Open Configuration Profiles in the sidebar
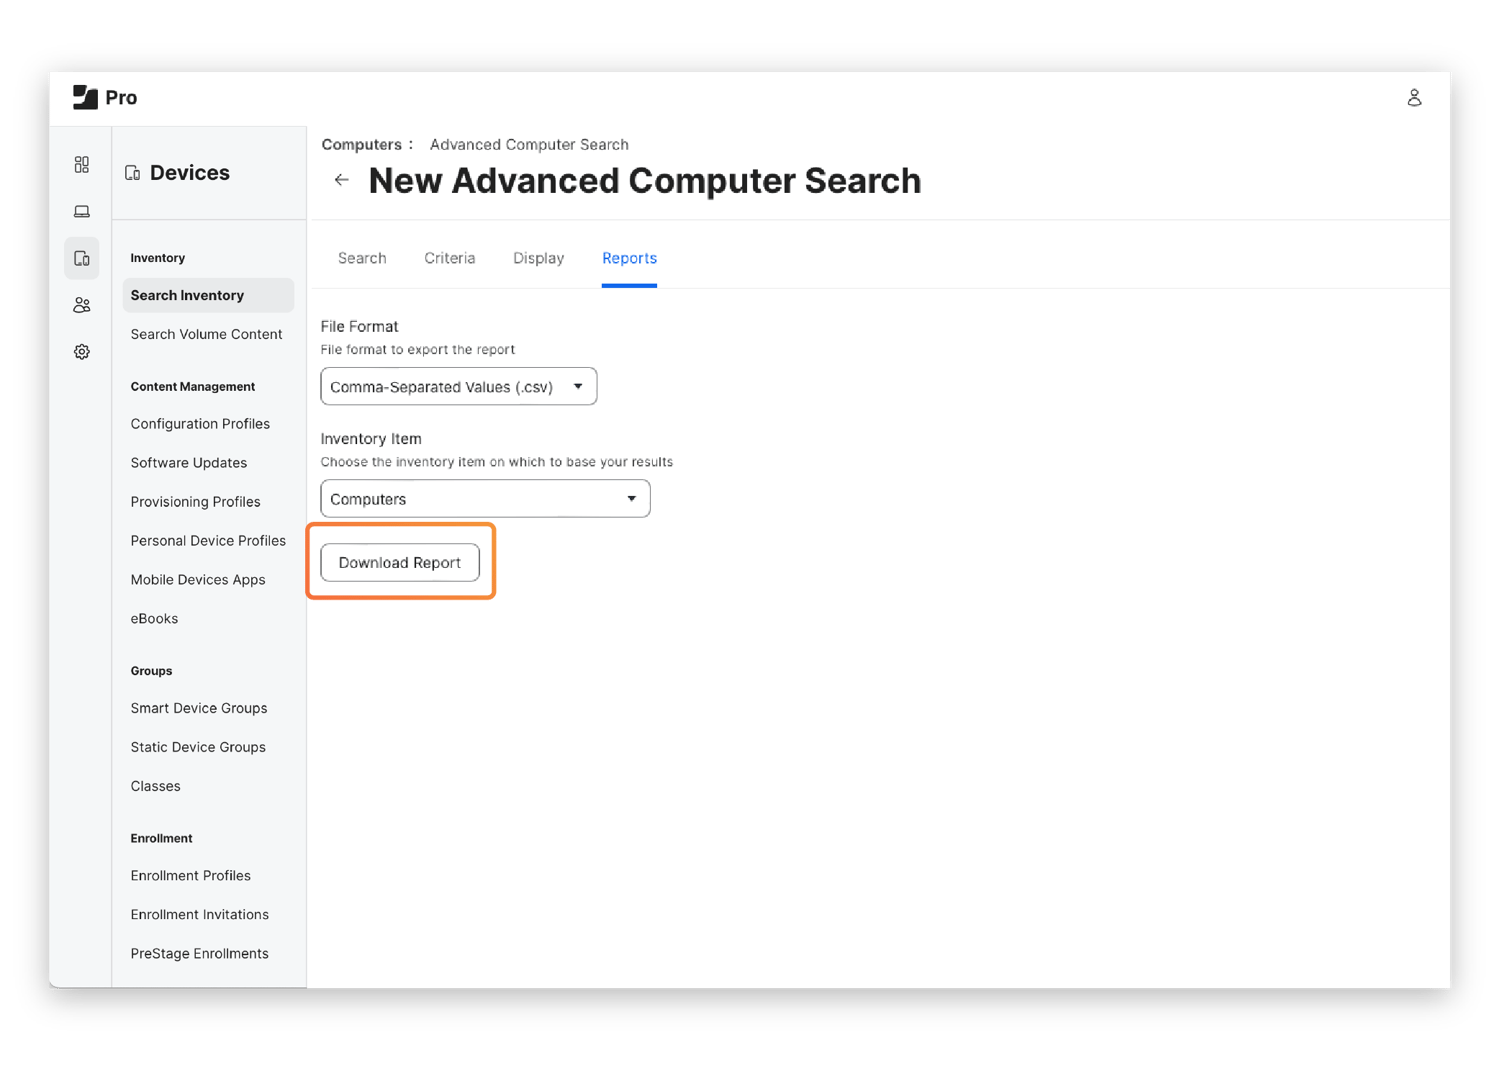This screenshot has height=1071, width=1500. click(200, 424)
